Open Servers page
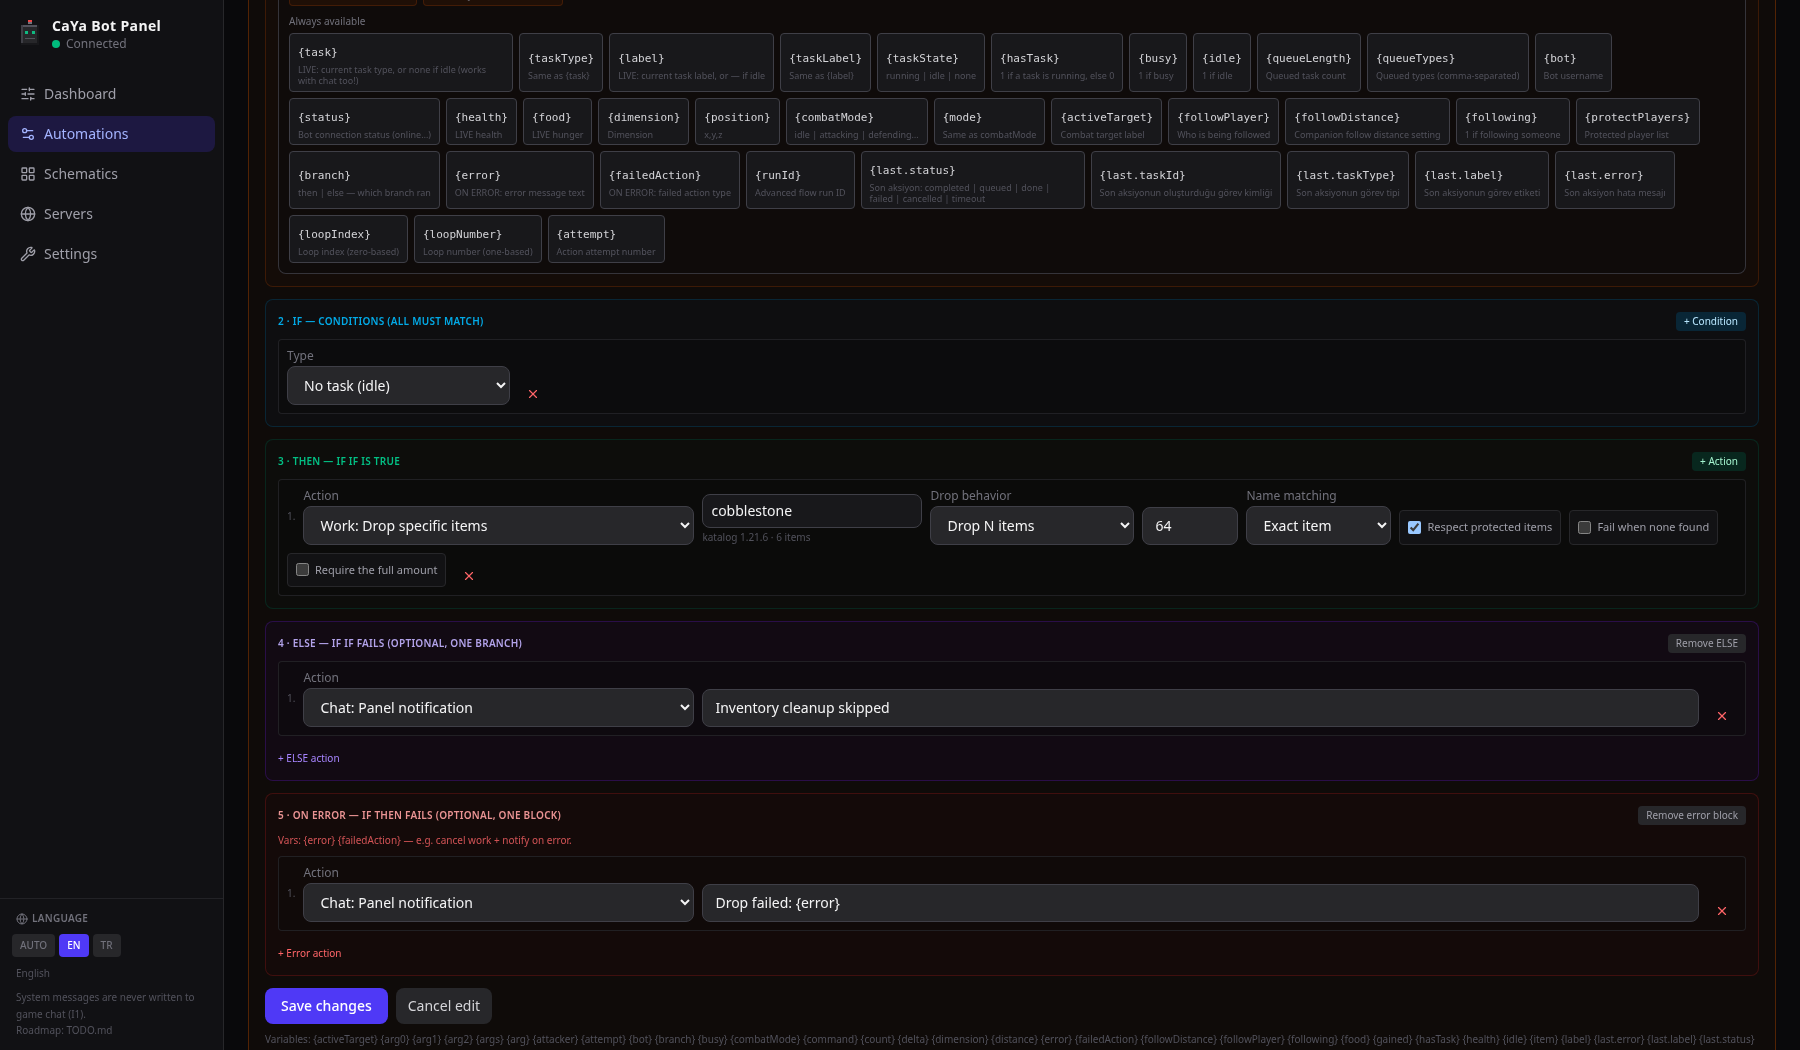 [111, 214]
